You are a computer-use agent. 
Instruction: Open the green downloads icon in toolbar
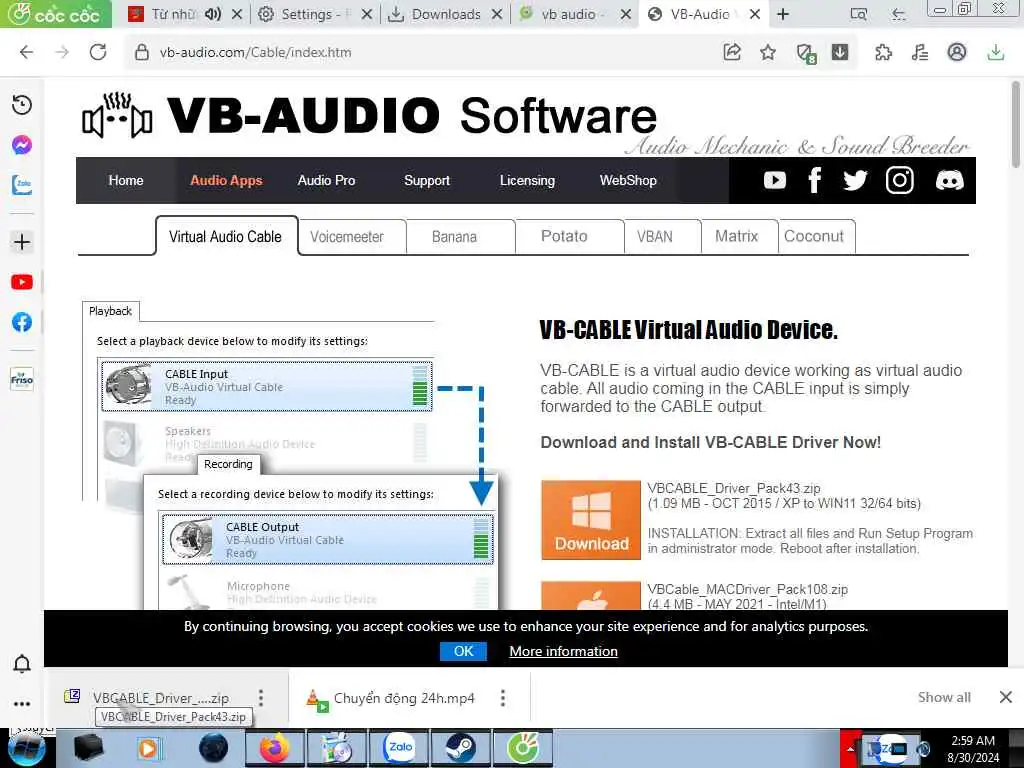pos(995,52)
